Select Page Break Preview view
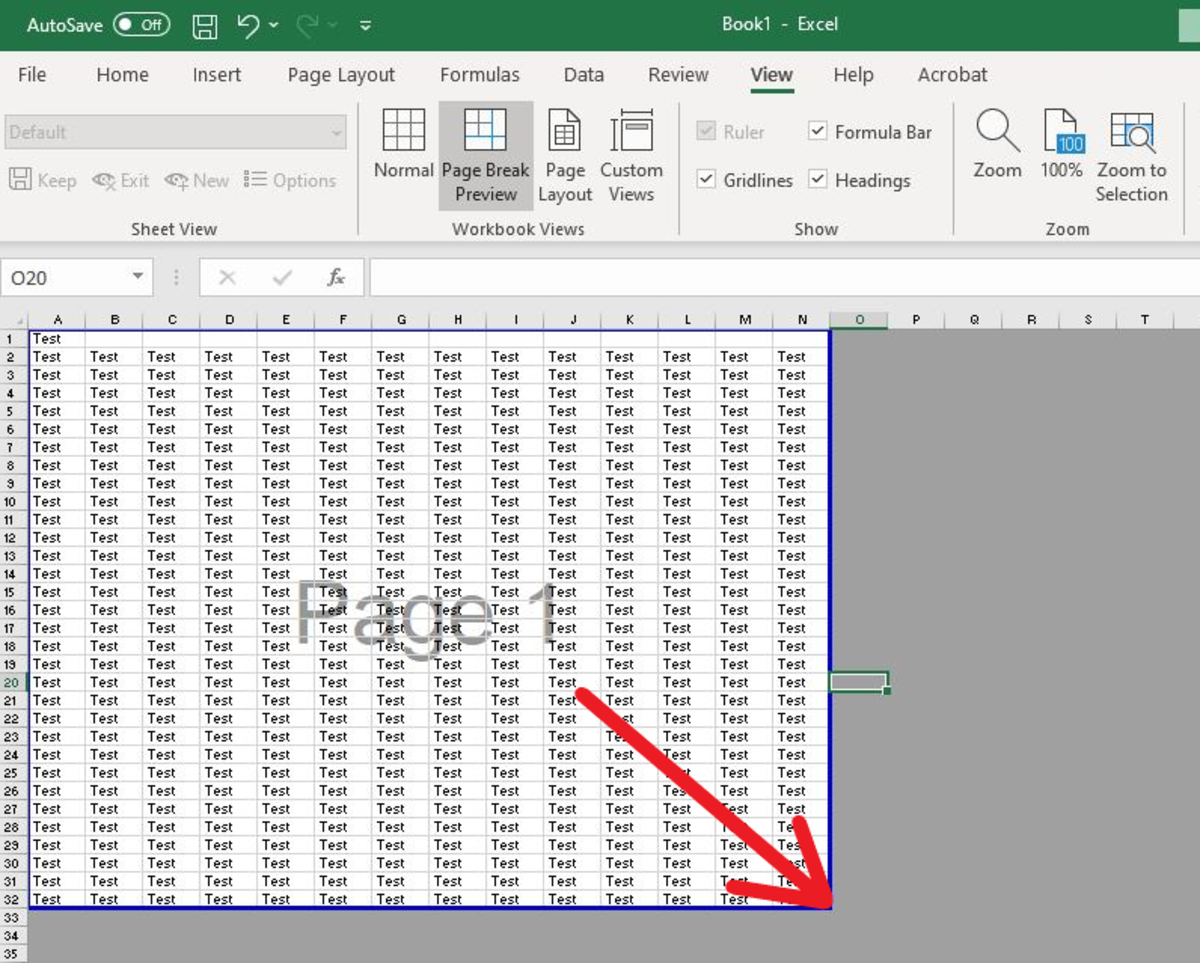This screenshot has width=1200, height=963. point(486,156)
